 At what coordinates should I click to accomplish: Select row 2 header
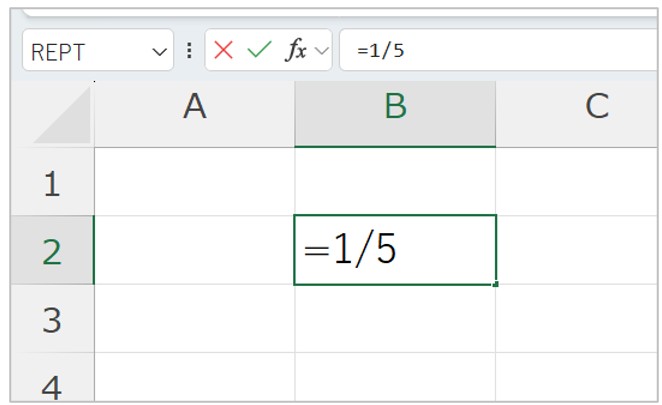52,250
